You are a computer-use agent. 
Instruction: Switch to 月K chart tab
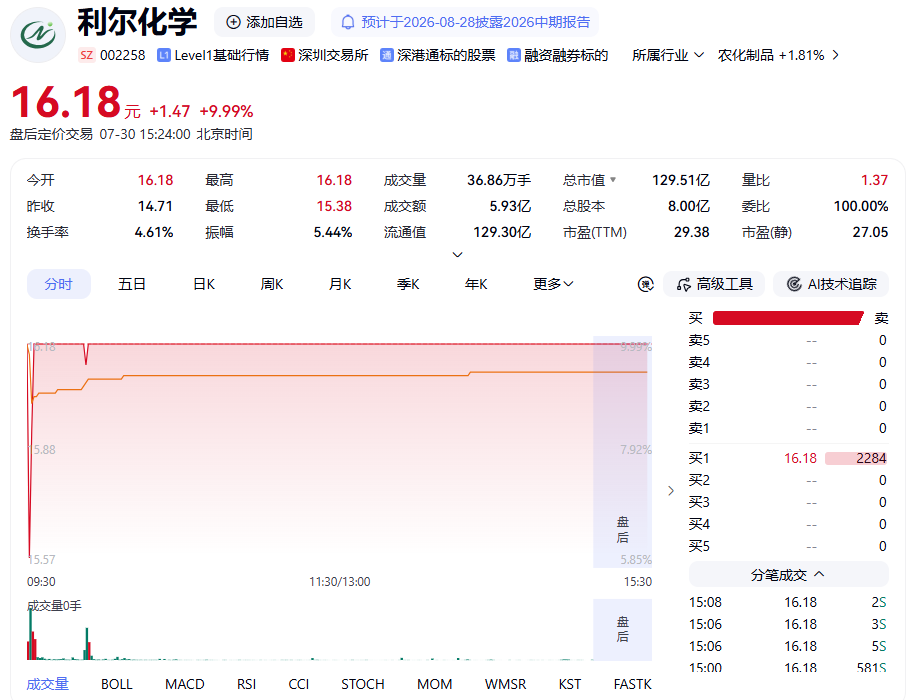340,284
